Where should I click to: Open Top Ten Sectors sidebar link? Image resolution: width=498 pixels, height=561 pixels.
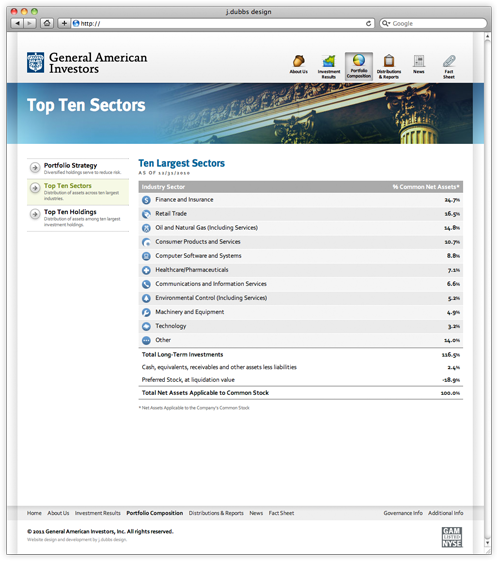(x=68, y=186)
